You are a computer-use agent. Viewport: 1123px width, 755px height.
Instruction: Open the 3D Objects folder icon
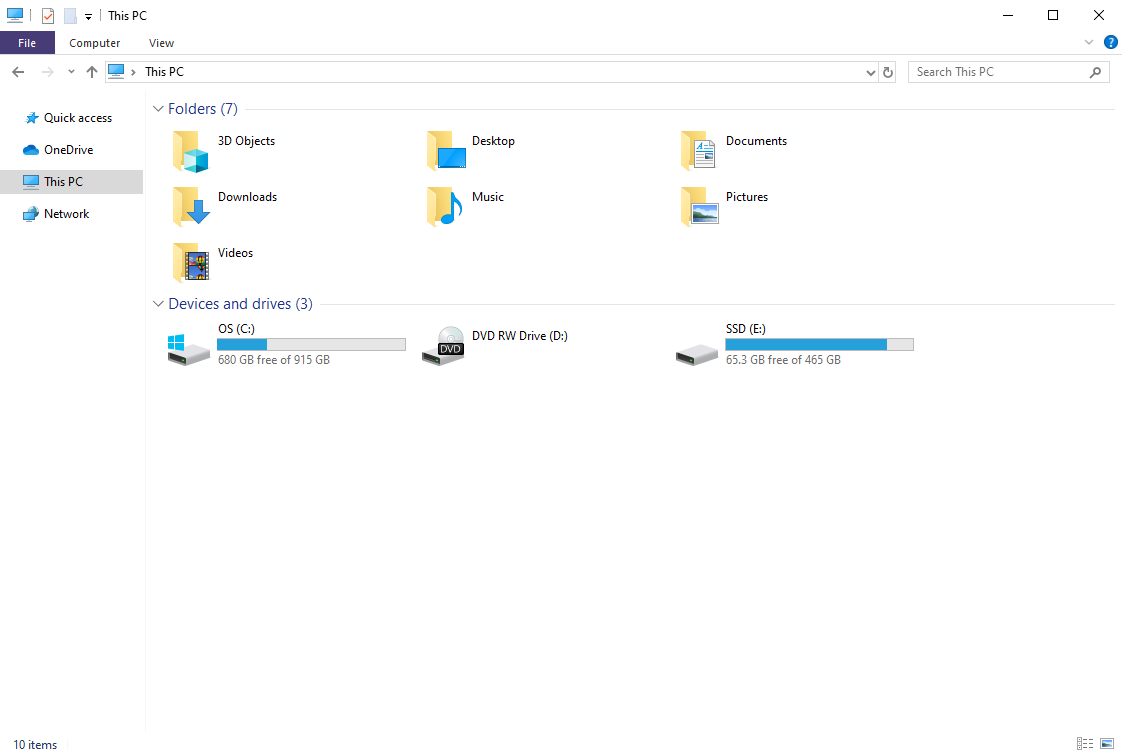point(190,151)
